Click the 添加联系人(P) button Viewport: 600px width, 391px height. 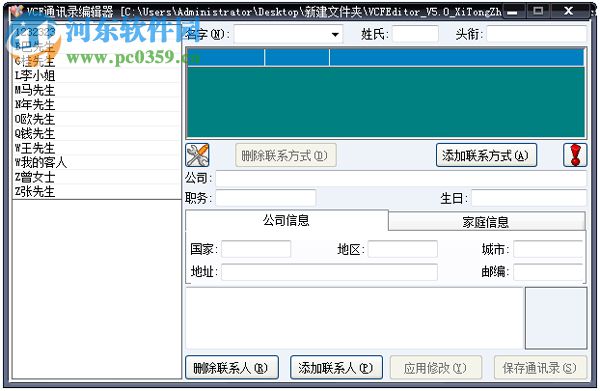point(336,368)
